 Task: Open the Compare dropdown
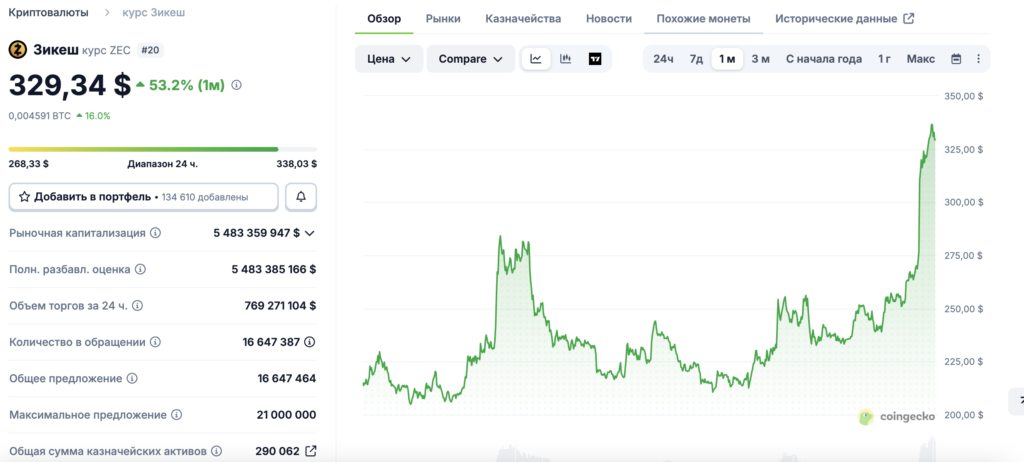pos(470,59)
